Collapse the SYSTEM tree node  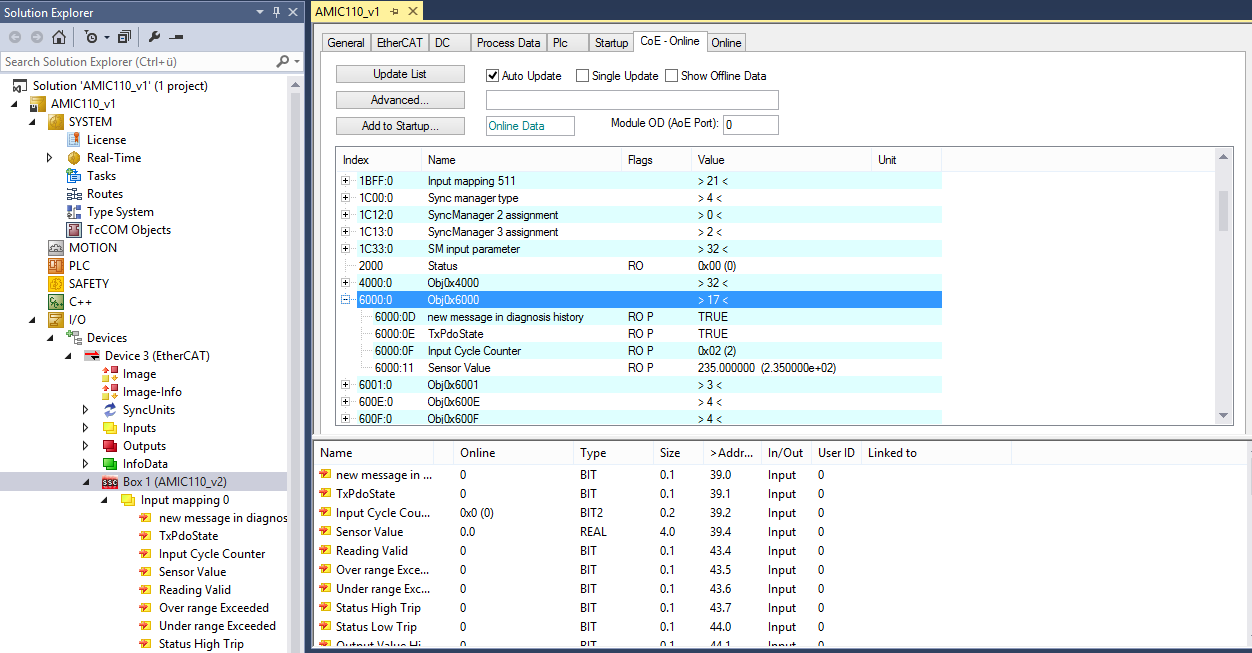click(32, 122)
